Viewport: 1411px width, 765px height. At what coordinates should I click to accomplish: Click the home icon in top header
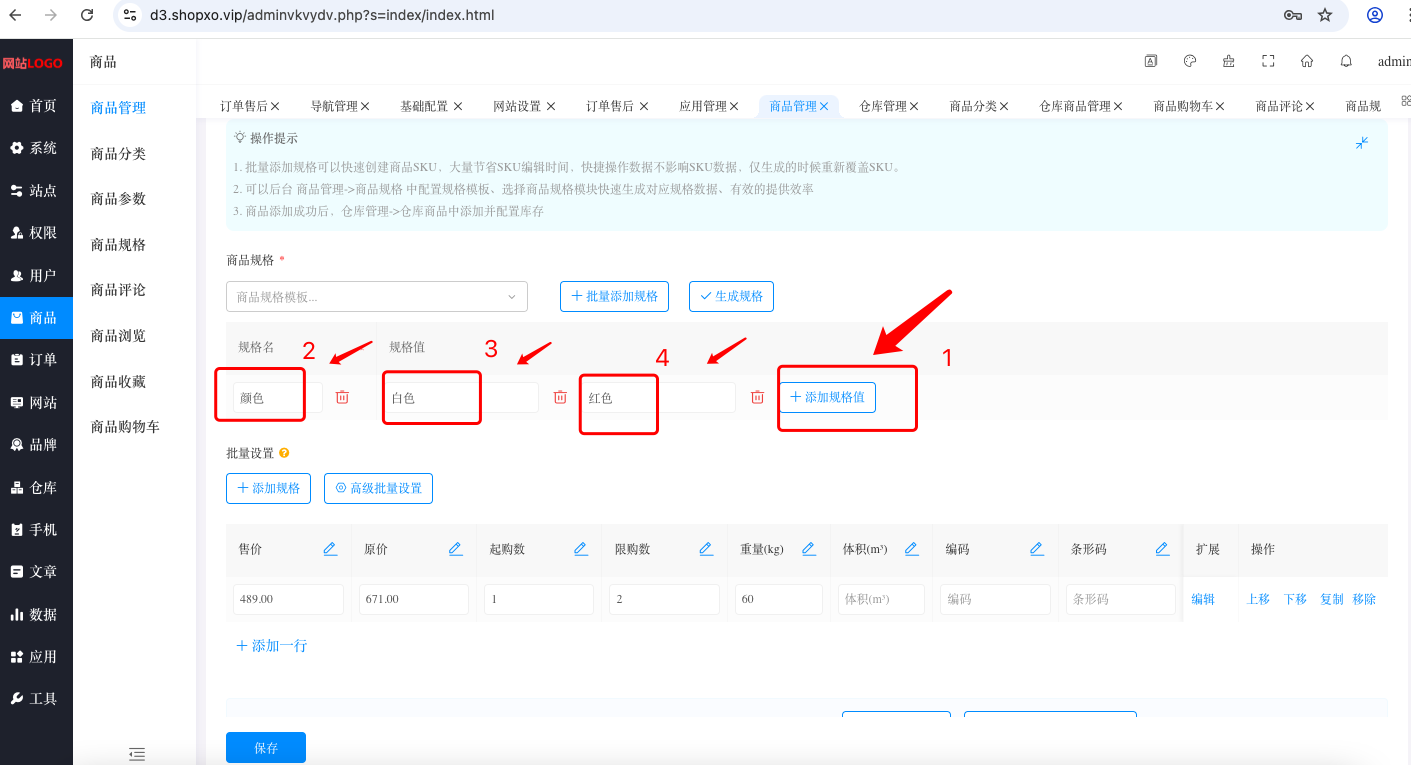(x=1307, y=61)
